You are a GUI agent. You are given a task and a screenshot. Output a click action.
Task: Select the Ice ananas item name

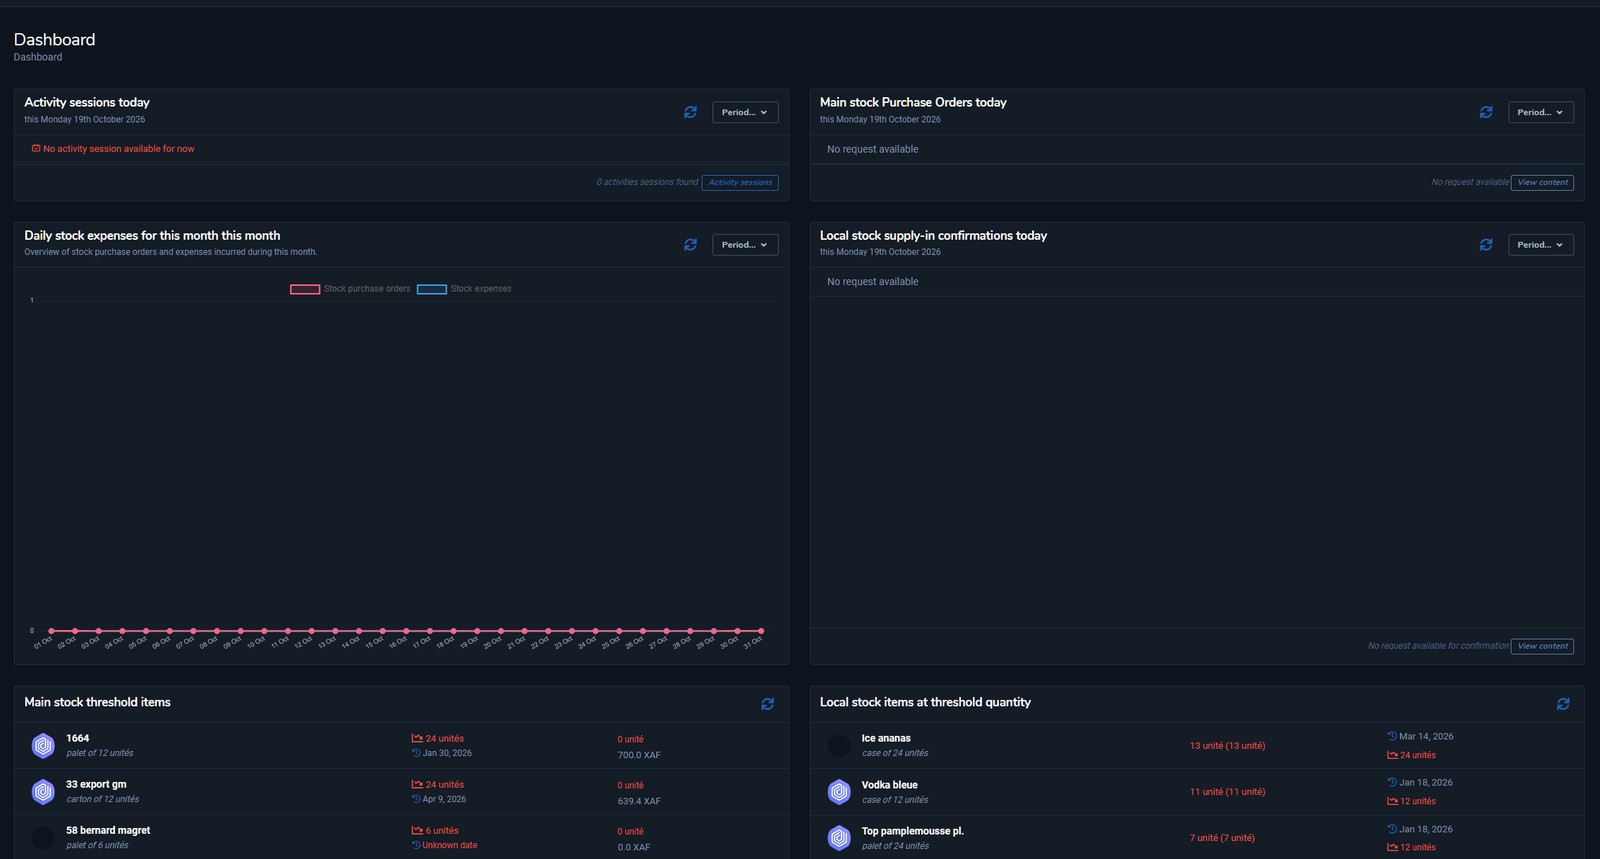tap(886, 738)
